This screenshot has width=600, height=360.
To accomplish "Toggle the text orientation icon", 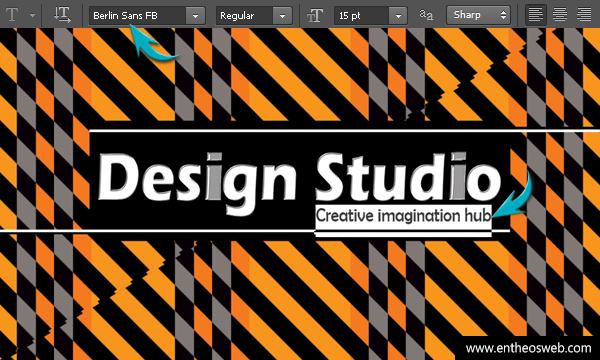I will coord(62,15).
